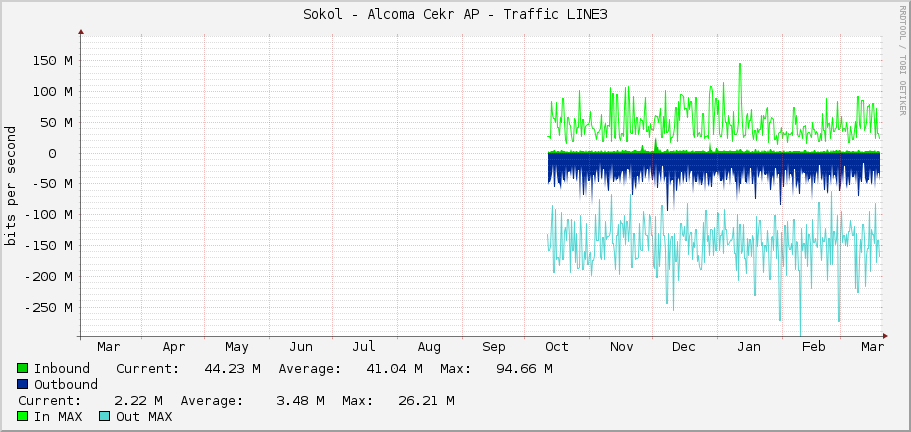Click the cyan Out MAX legend swatch
Image resolution: width=911 pixels, height=432 pixels.
(104, 416)
